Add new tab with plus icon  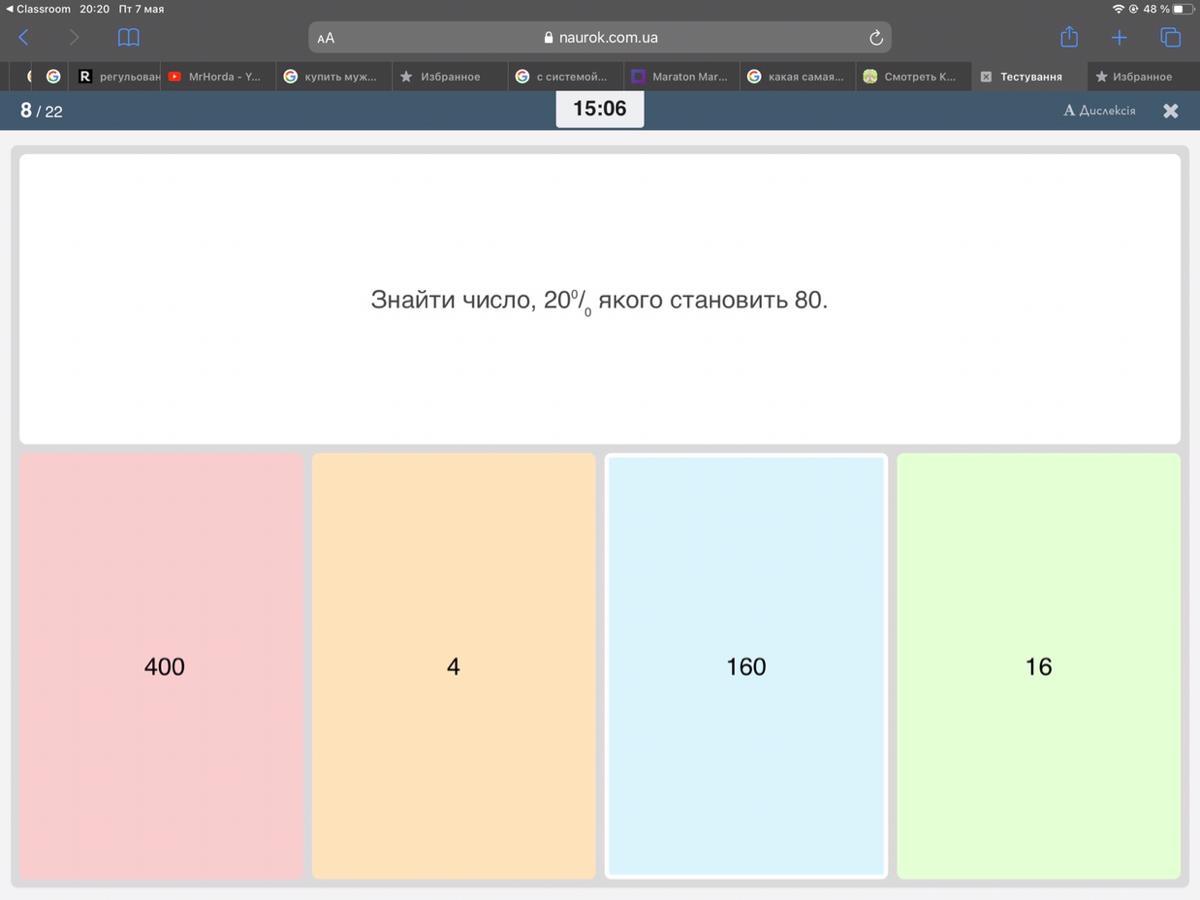tap(1119, 38)
